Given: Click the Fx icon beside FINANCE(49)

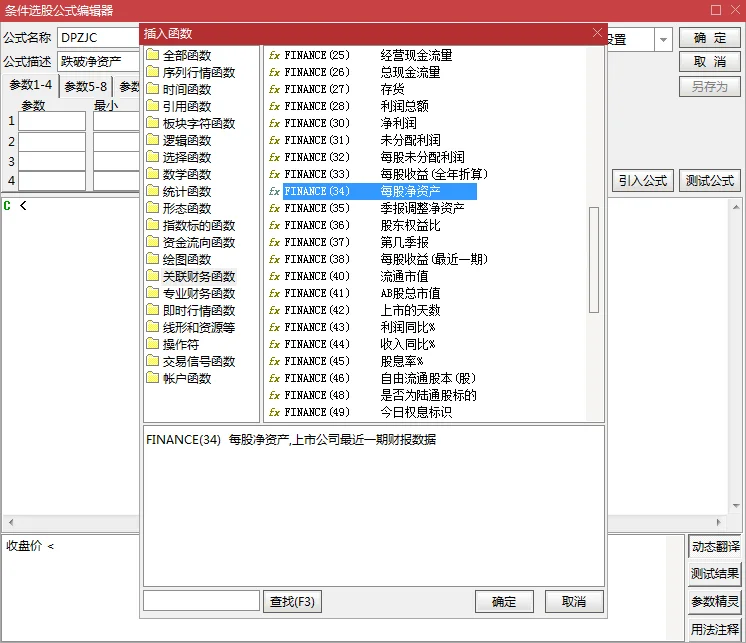Looking at the screenshot, I should tap(274, 412).
